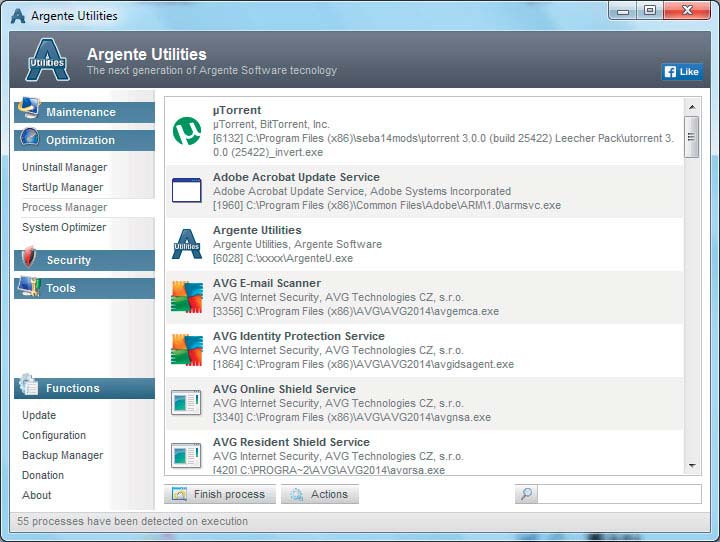
Task: Select the AVG Resident Shield Service title
Action: 291,442
